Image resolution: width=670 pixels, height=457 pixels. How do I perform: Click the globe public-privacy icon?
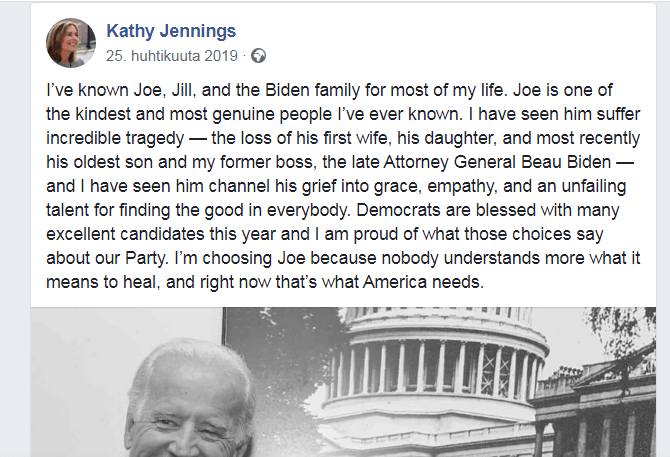[x=259, y=55]
